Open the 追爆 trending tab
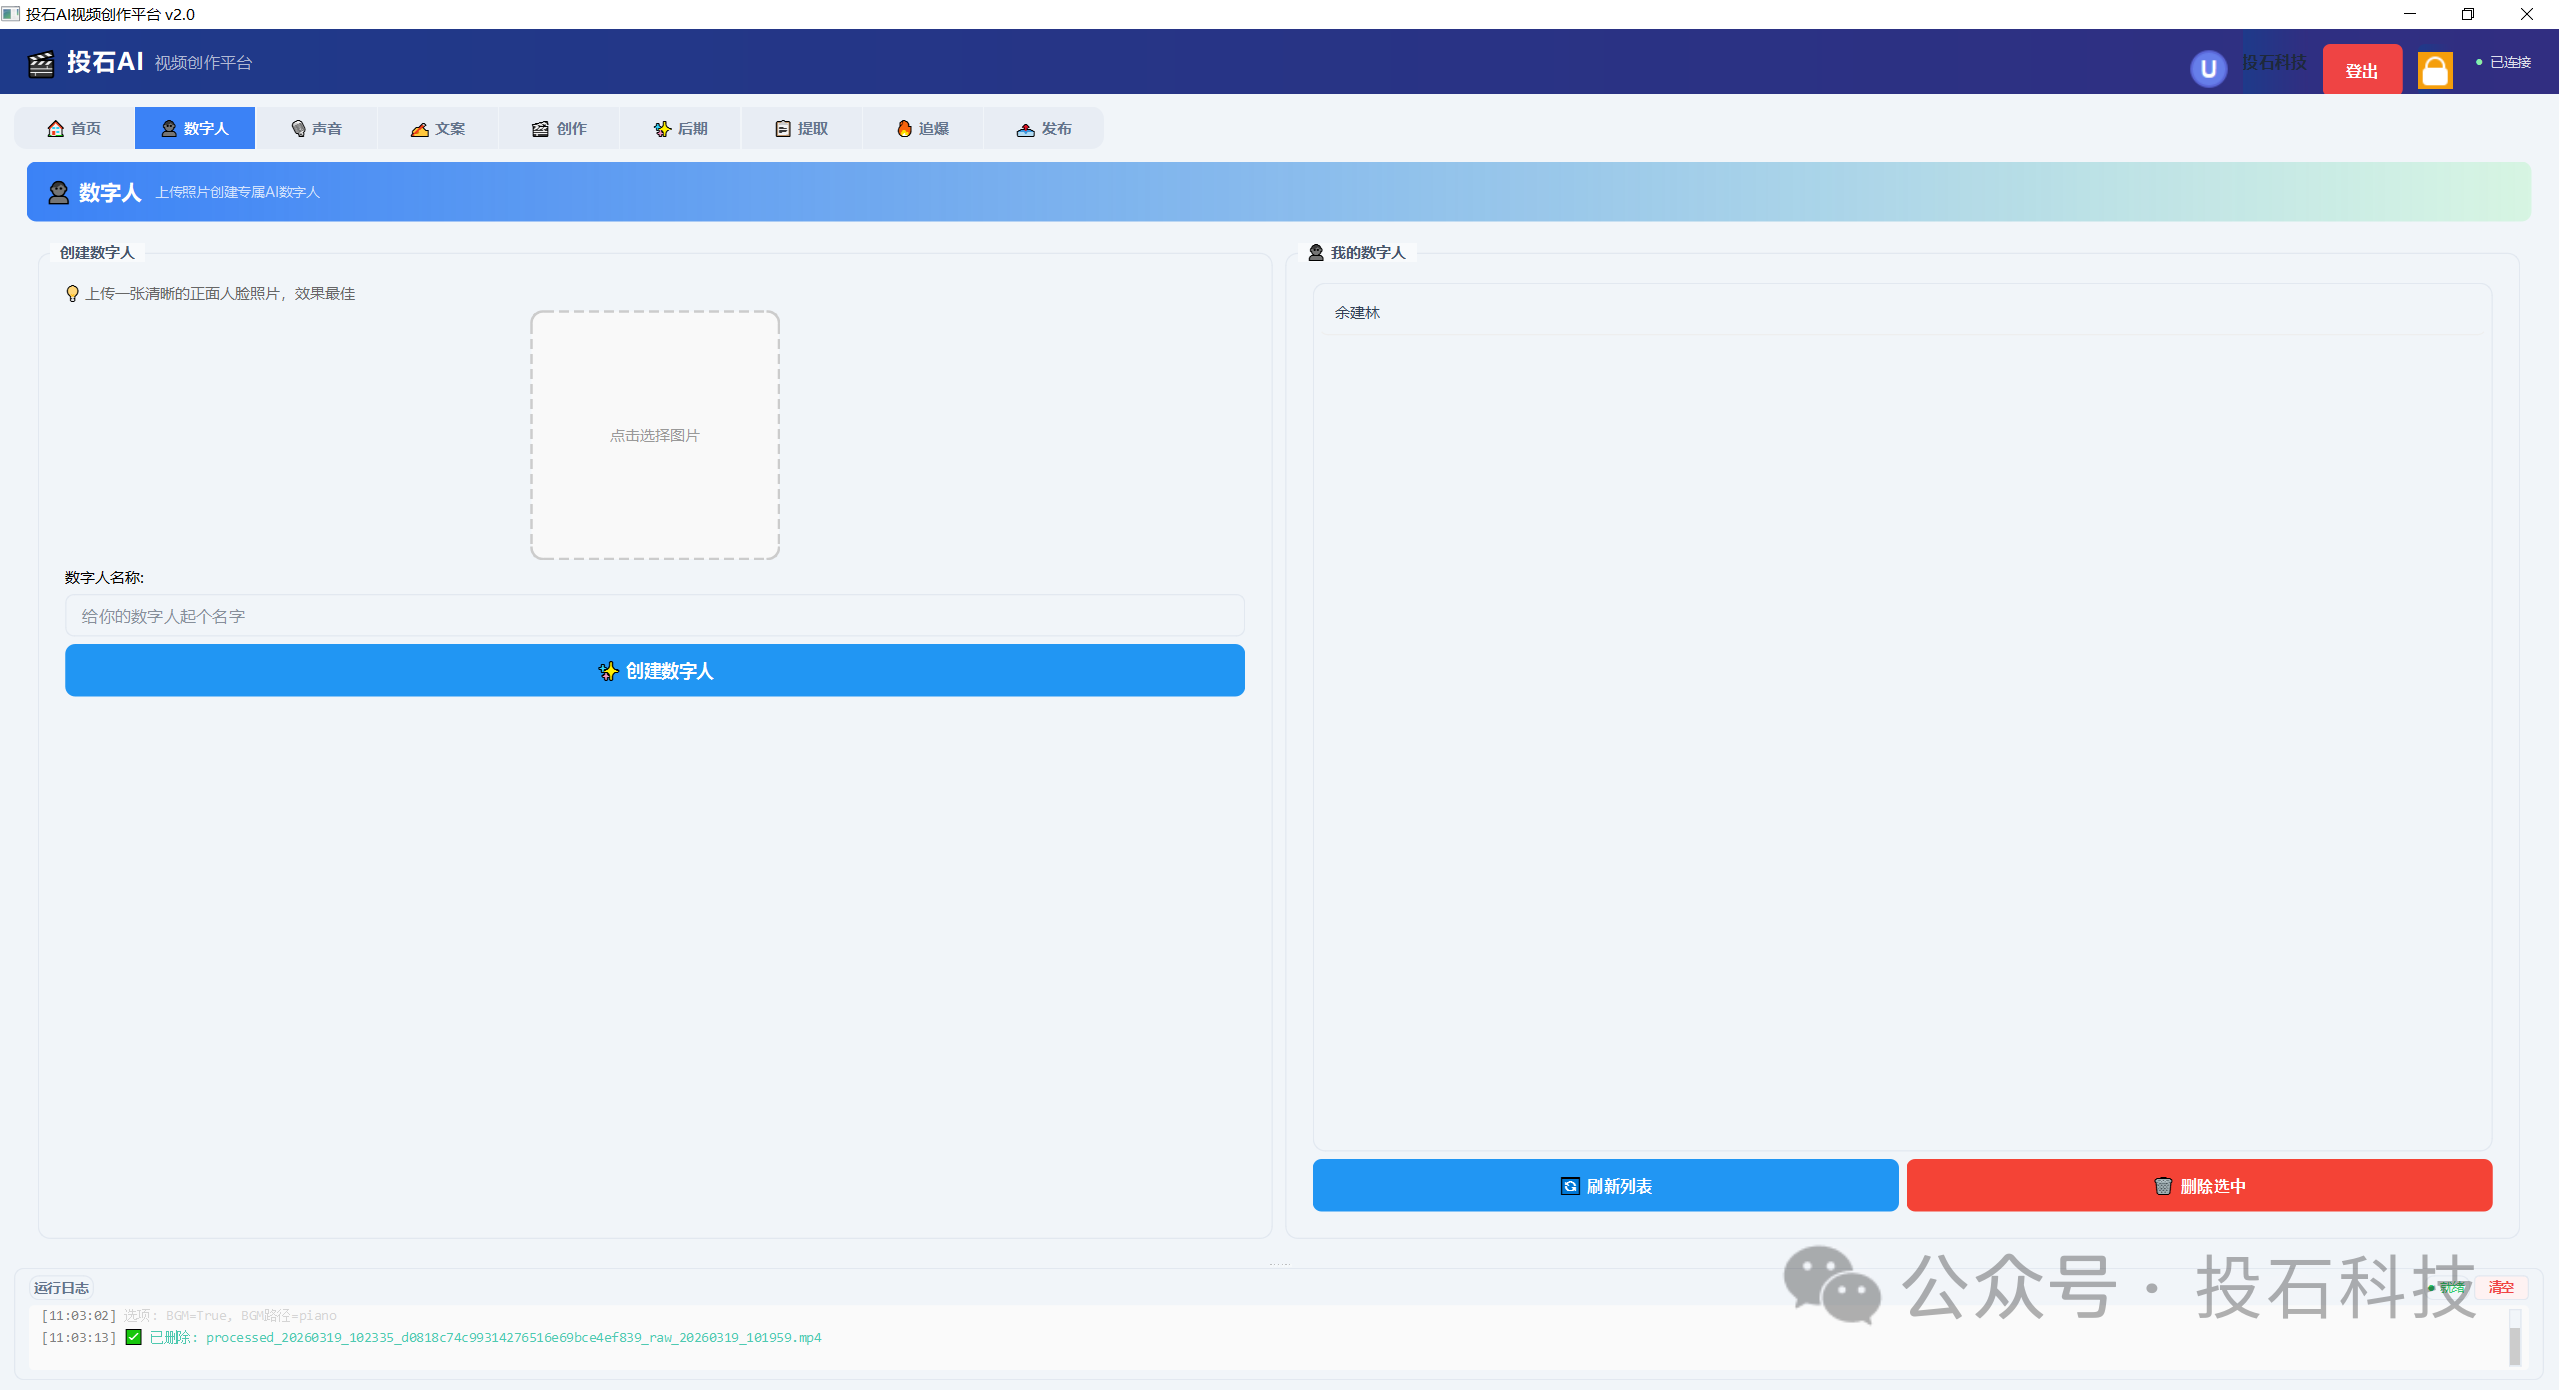 [922, 128]
